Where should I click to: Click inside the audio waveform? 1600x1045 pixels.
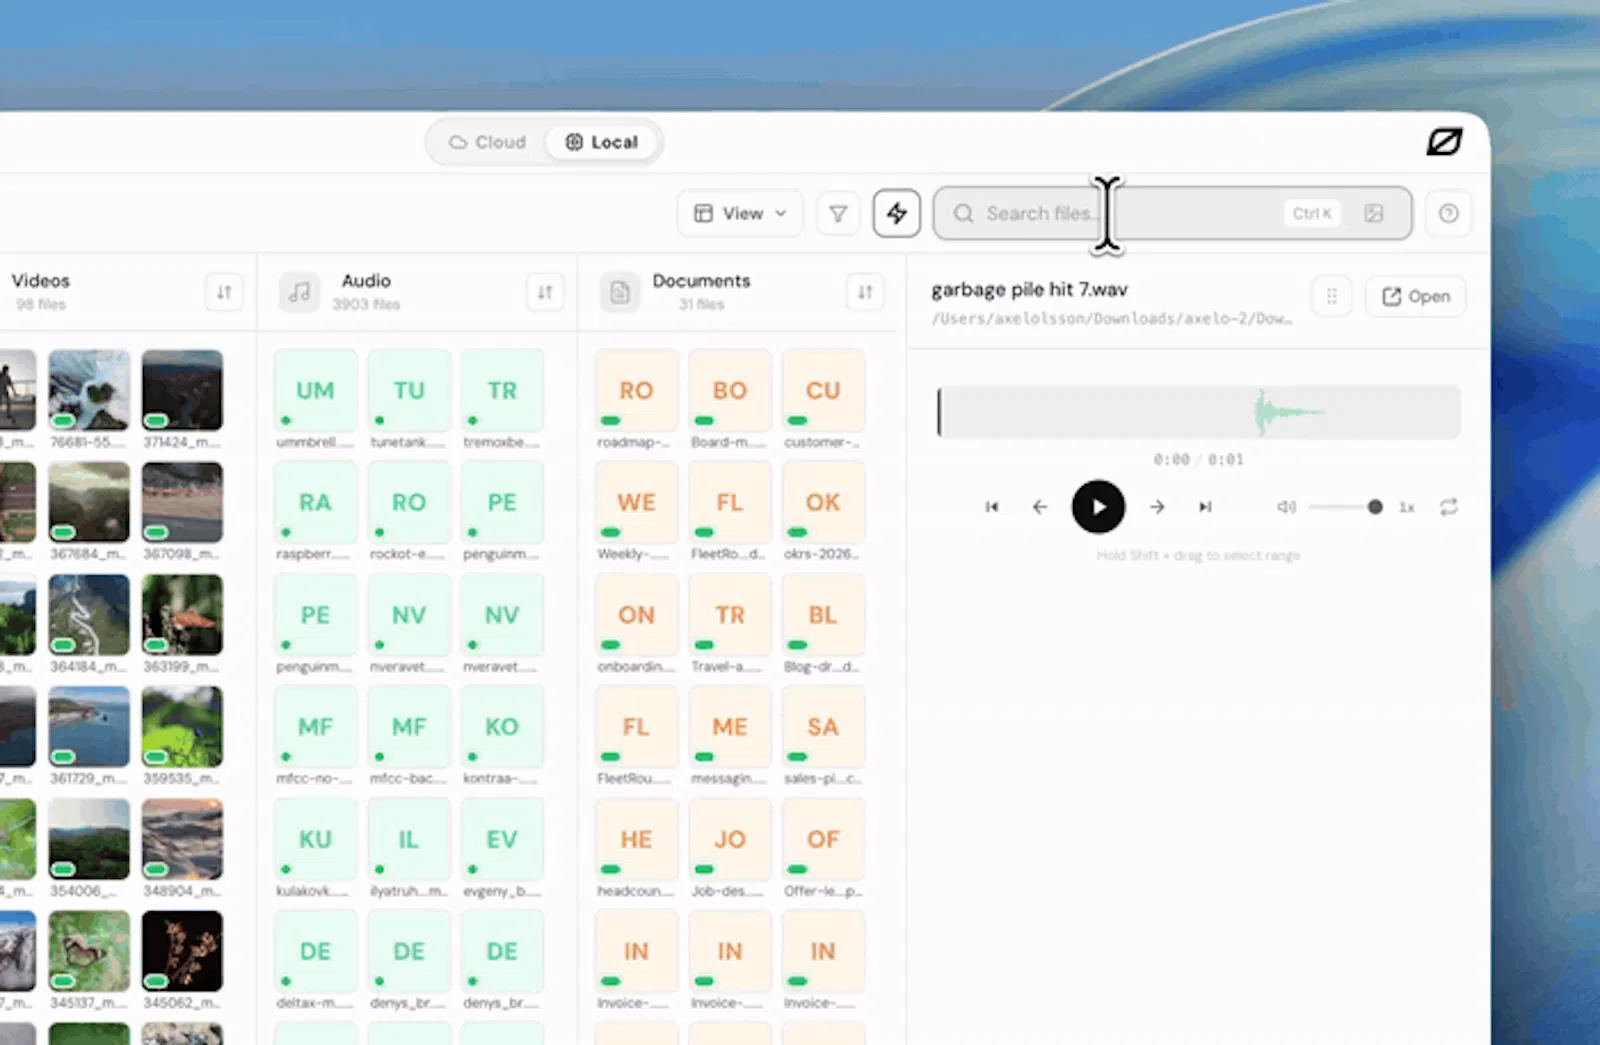1198,412
